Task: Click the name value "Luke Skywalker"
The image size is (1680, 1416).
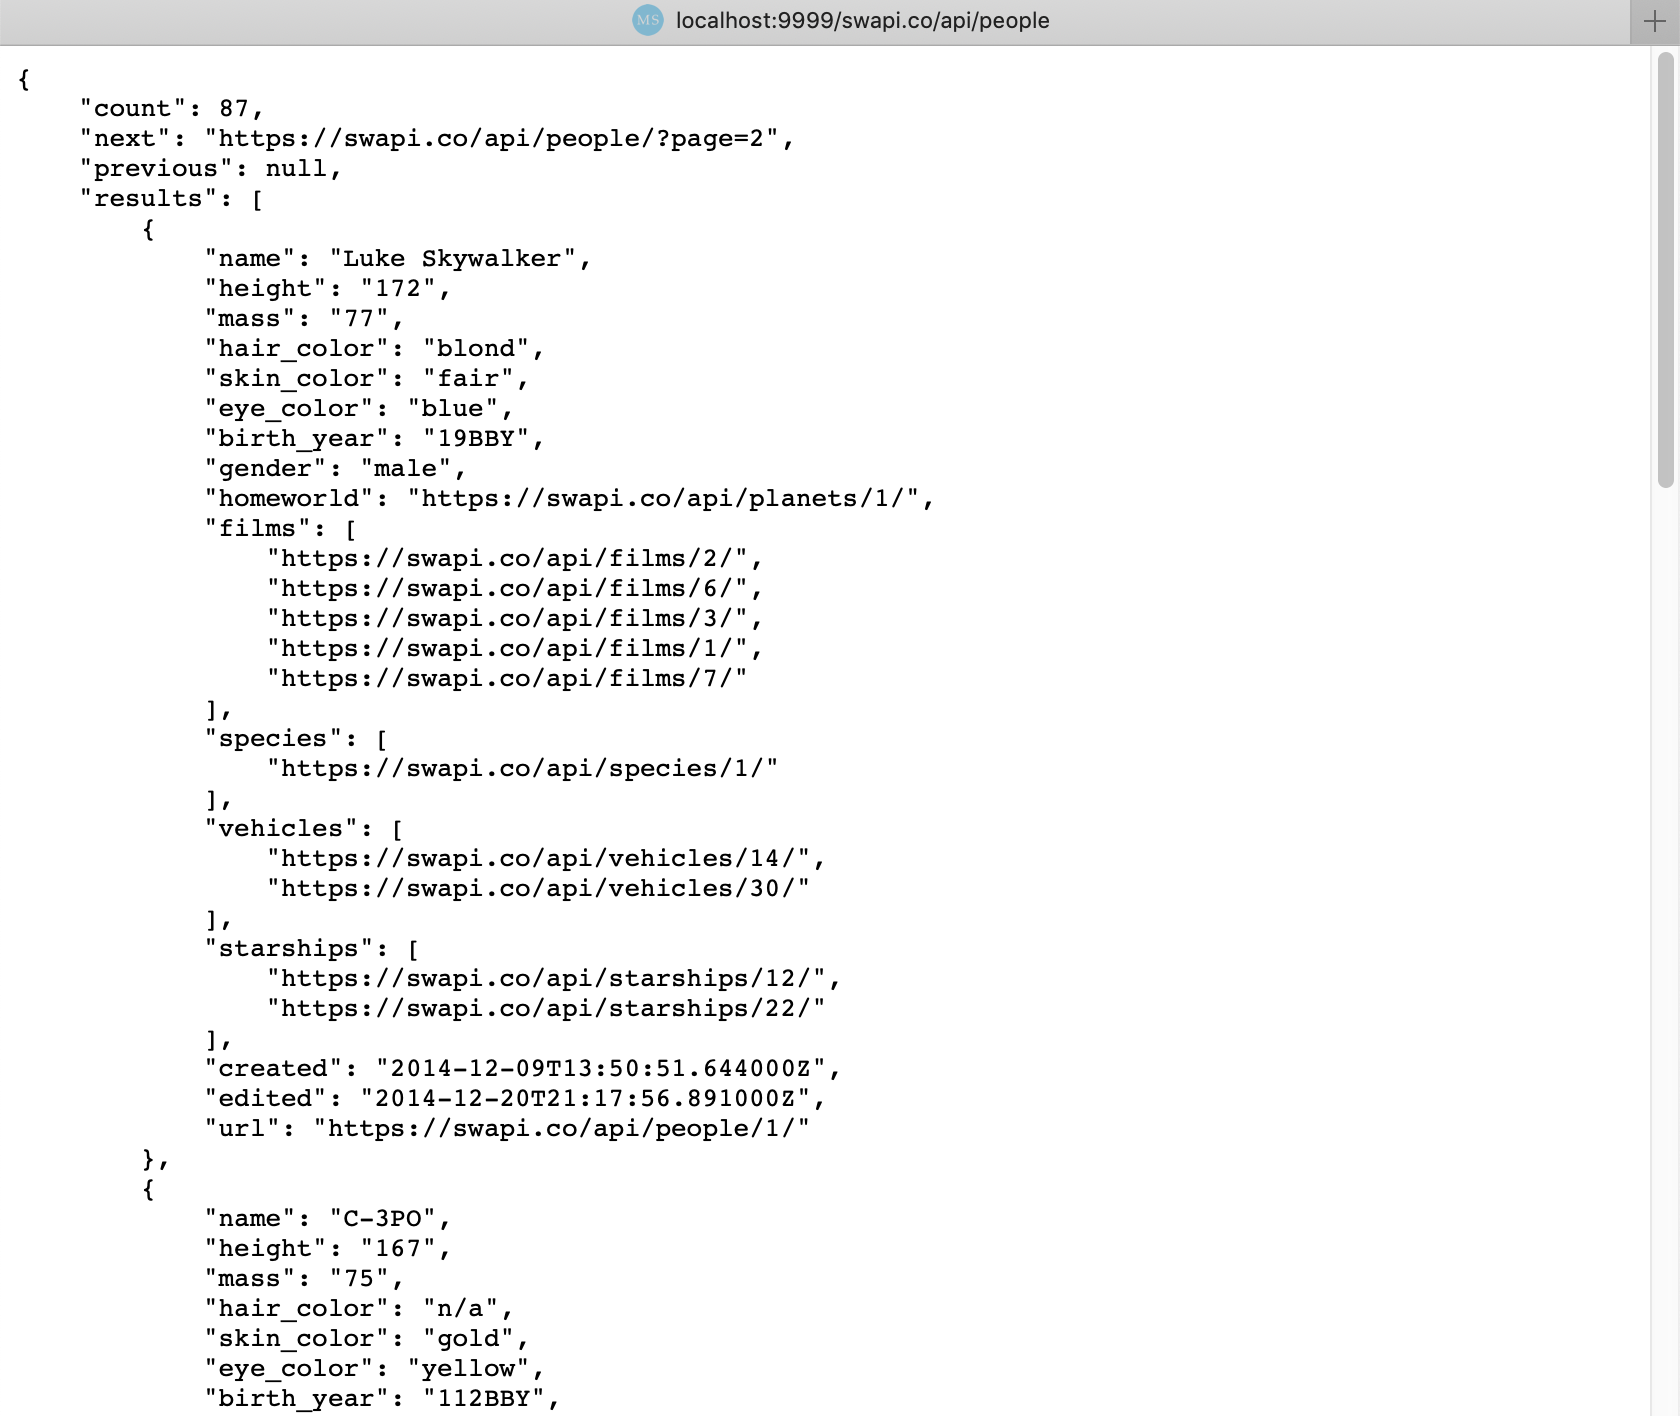Action: [x=453, y=258]
